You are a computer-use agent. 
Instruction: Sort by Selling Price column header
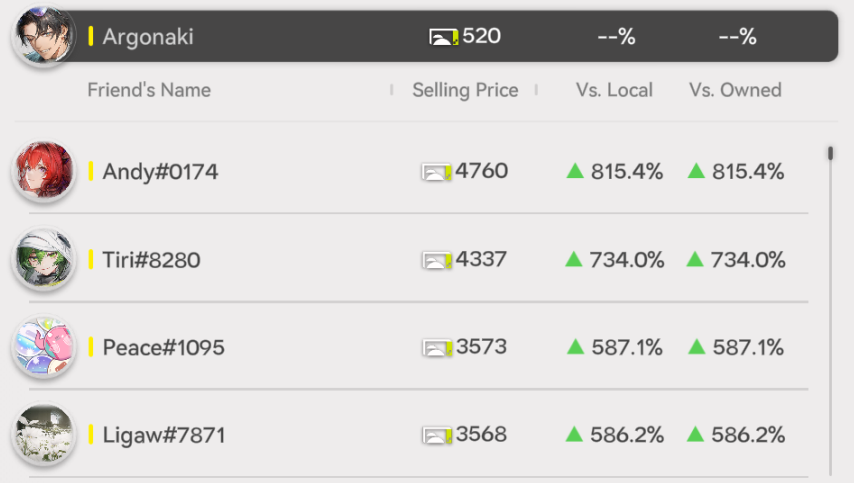tap(465, 90)
